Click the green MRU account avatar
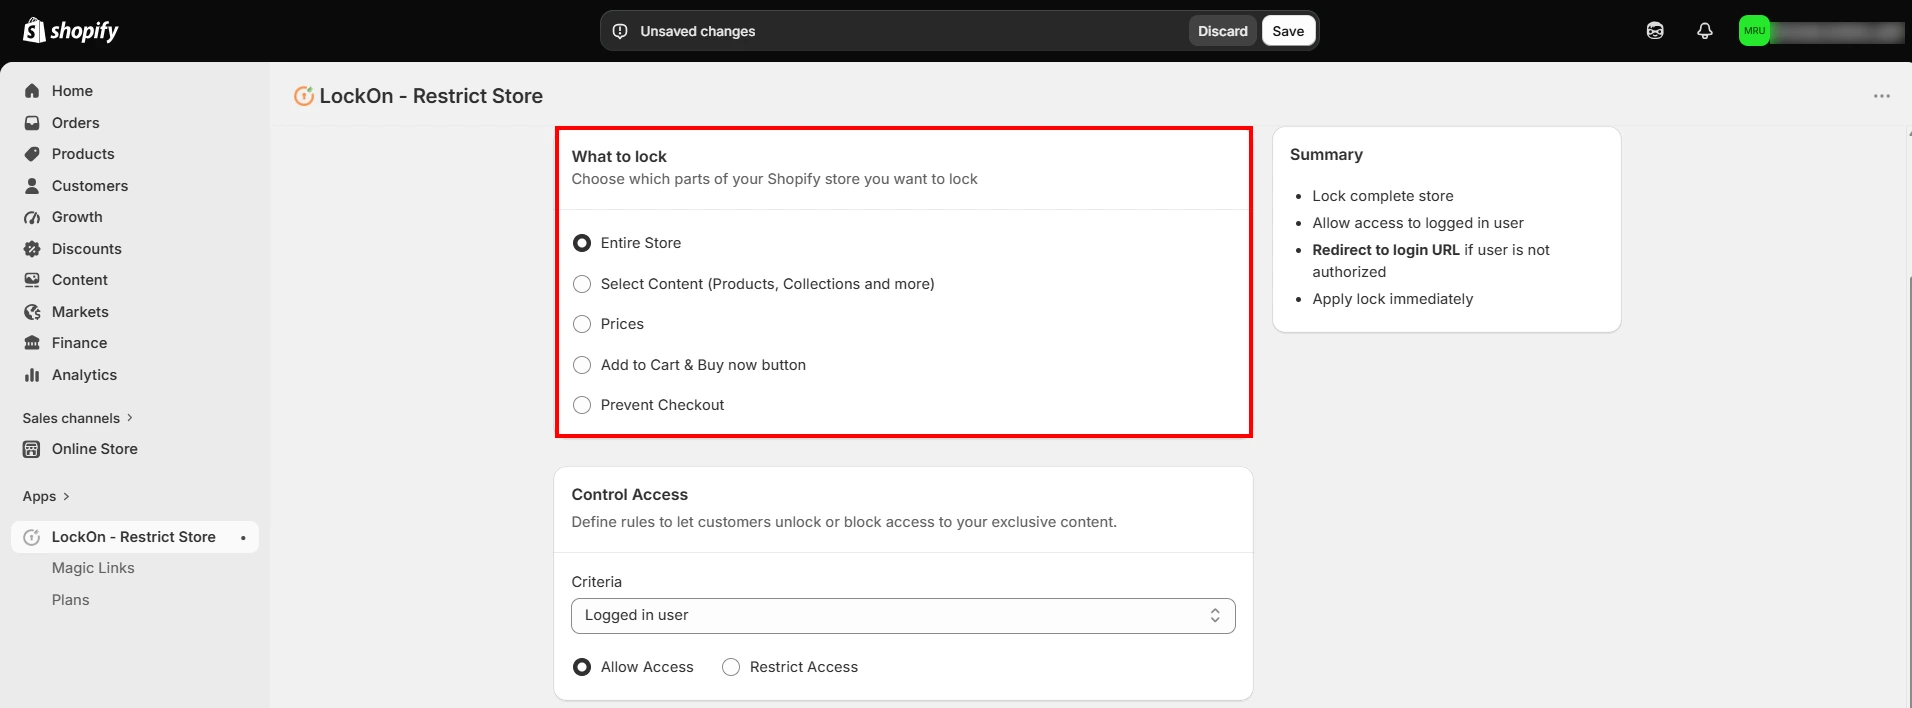This screenshot has height=708, width=1912. (1754, 31)
